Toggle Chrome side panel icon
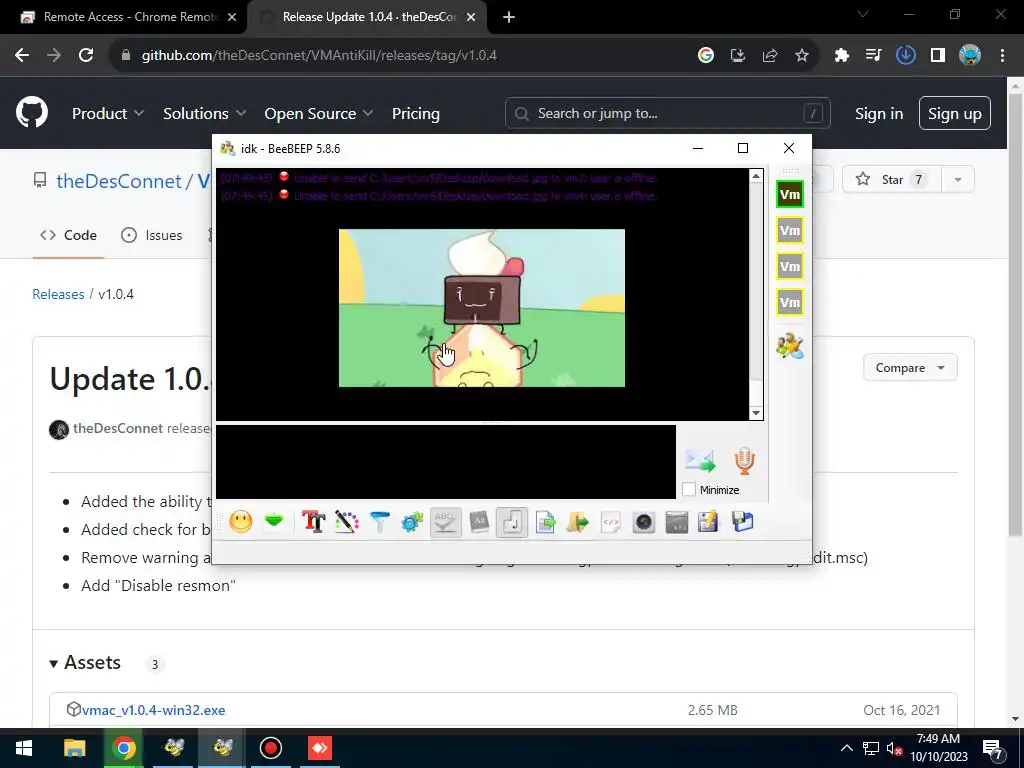This screenshot has width=1024, height=768. pyautogui.click(x=938, y=56)
